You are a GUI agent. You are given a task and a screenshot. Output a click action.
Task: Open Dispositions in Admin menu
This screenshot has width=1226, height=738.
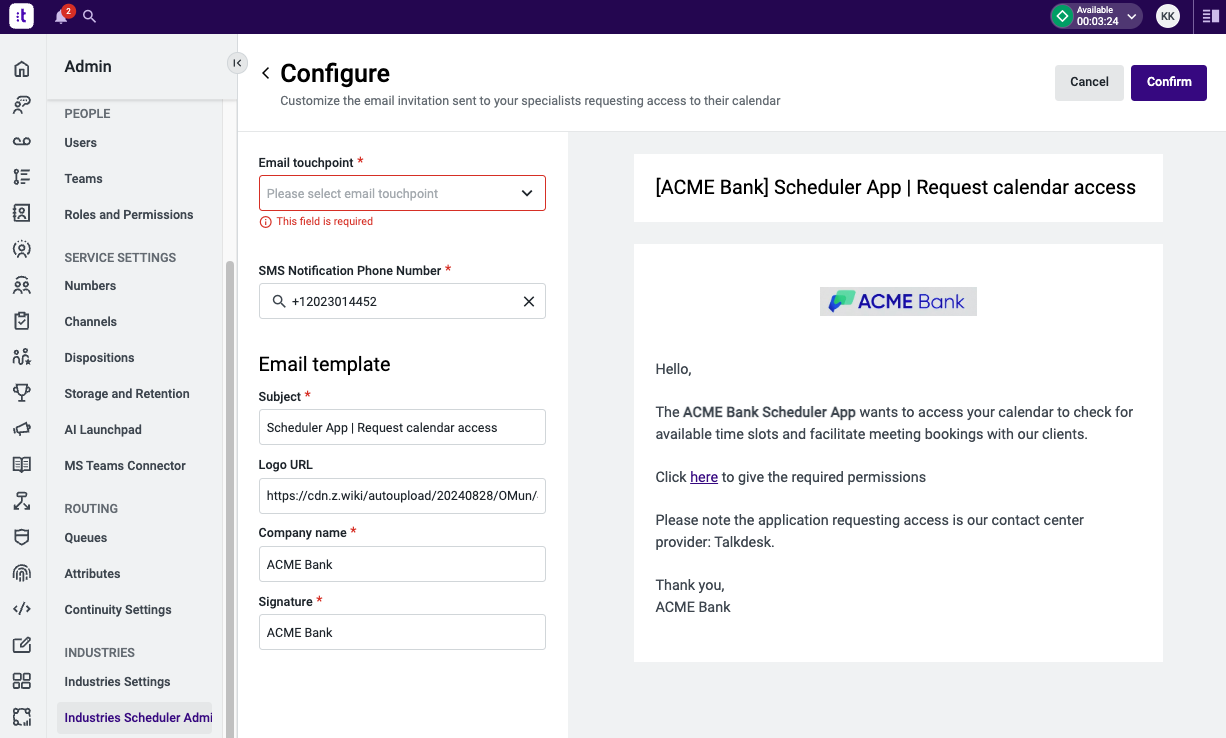click(99, 357)
